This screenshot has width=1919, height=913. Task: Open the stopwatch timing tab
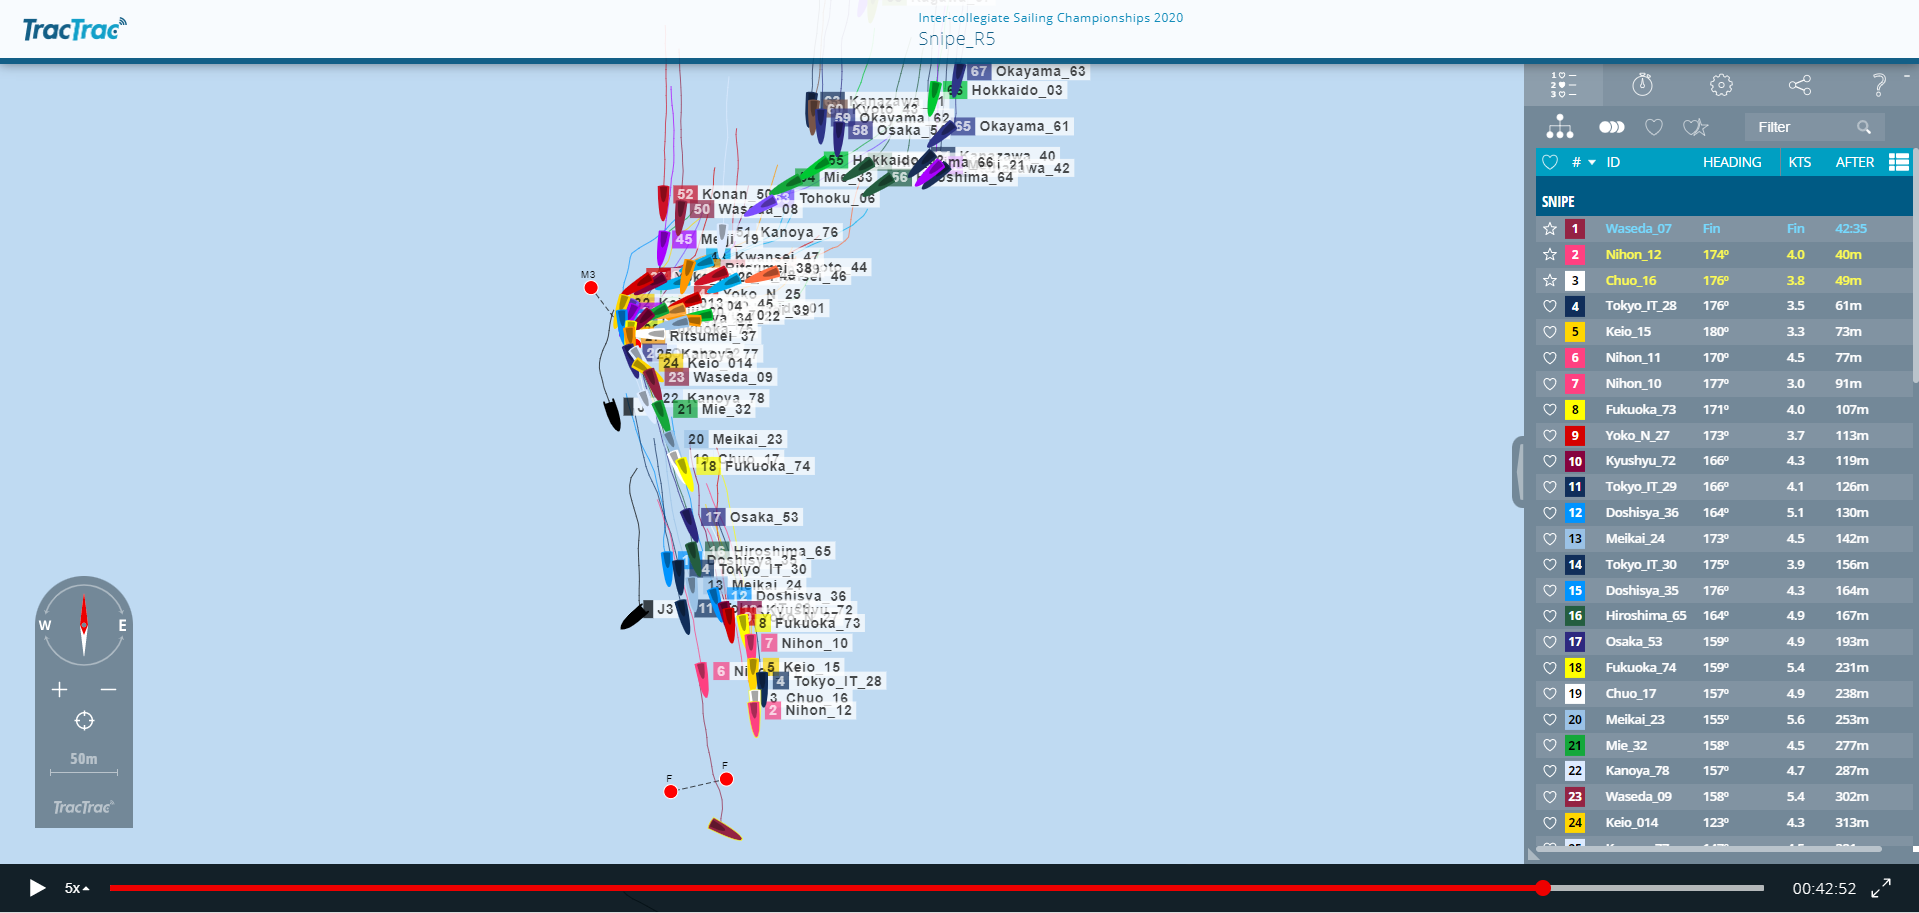click(1642, 85)
